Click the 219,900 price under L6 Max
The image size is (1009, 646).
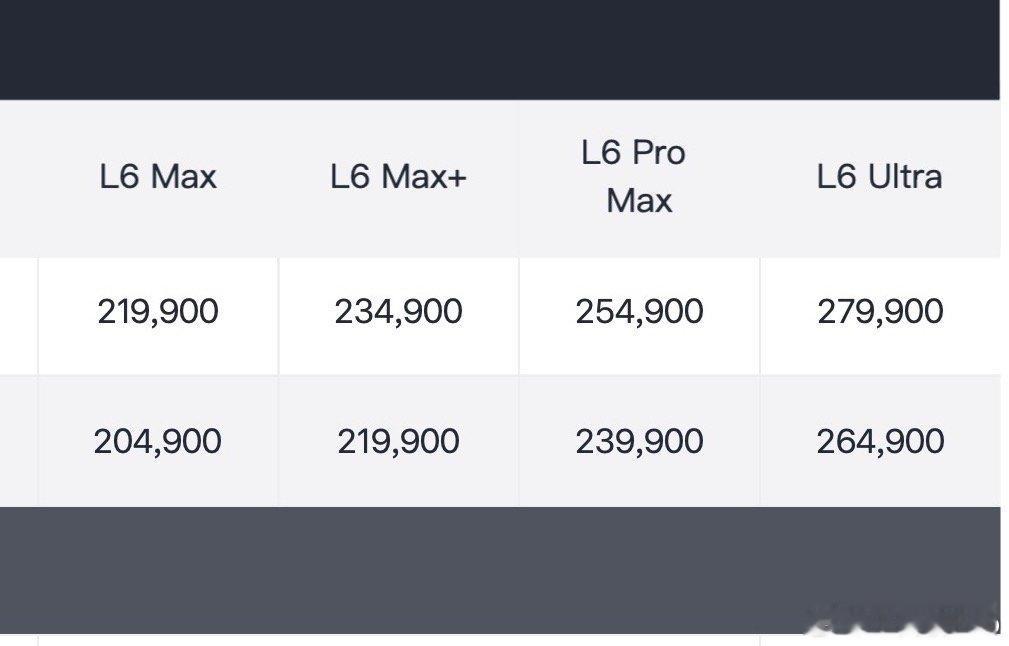pos(158,311)
